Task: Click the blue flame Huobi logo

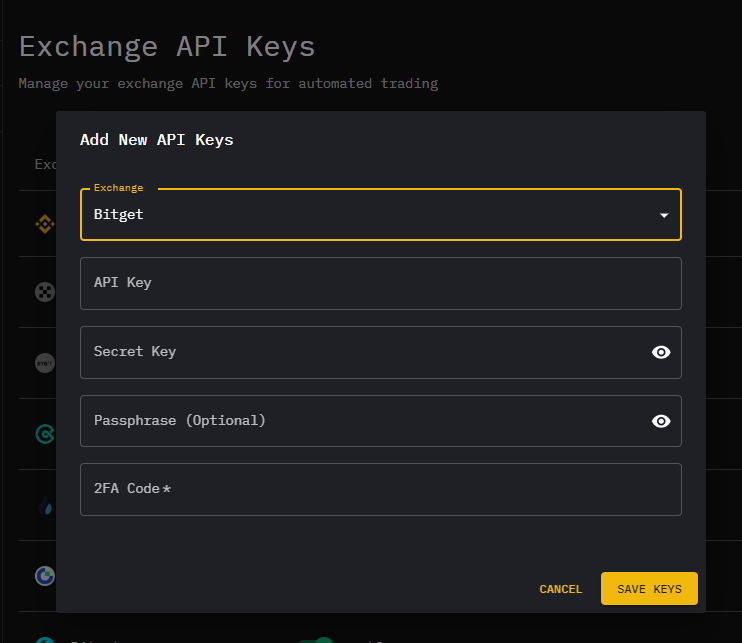Action: (x=45, y=506)
